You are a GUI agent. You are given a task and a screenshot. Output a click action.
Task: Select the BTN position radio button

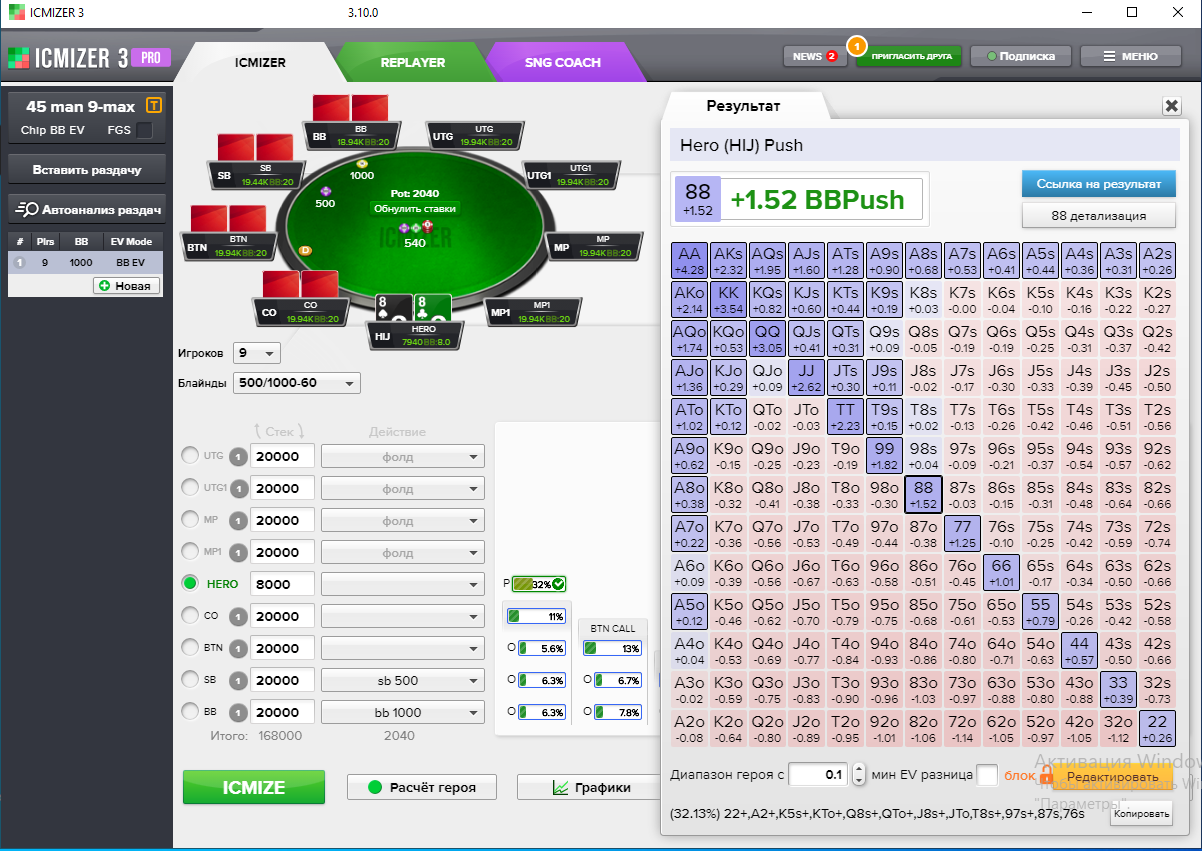point(190,648)
